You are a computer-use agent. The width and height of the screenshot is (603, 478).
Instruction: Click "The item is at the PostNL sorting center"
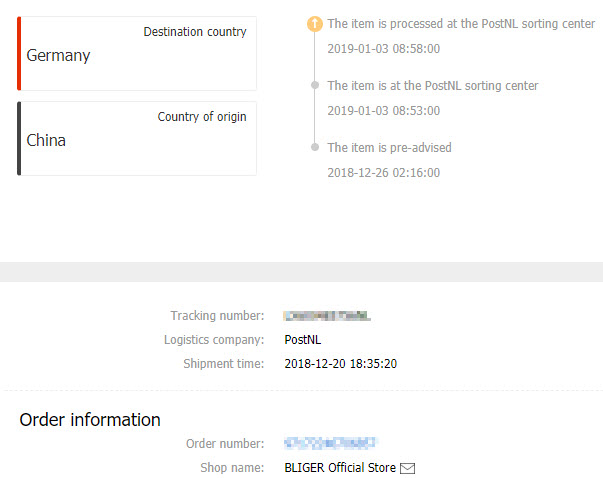click(x=433, y=86)
